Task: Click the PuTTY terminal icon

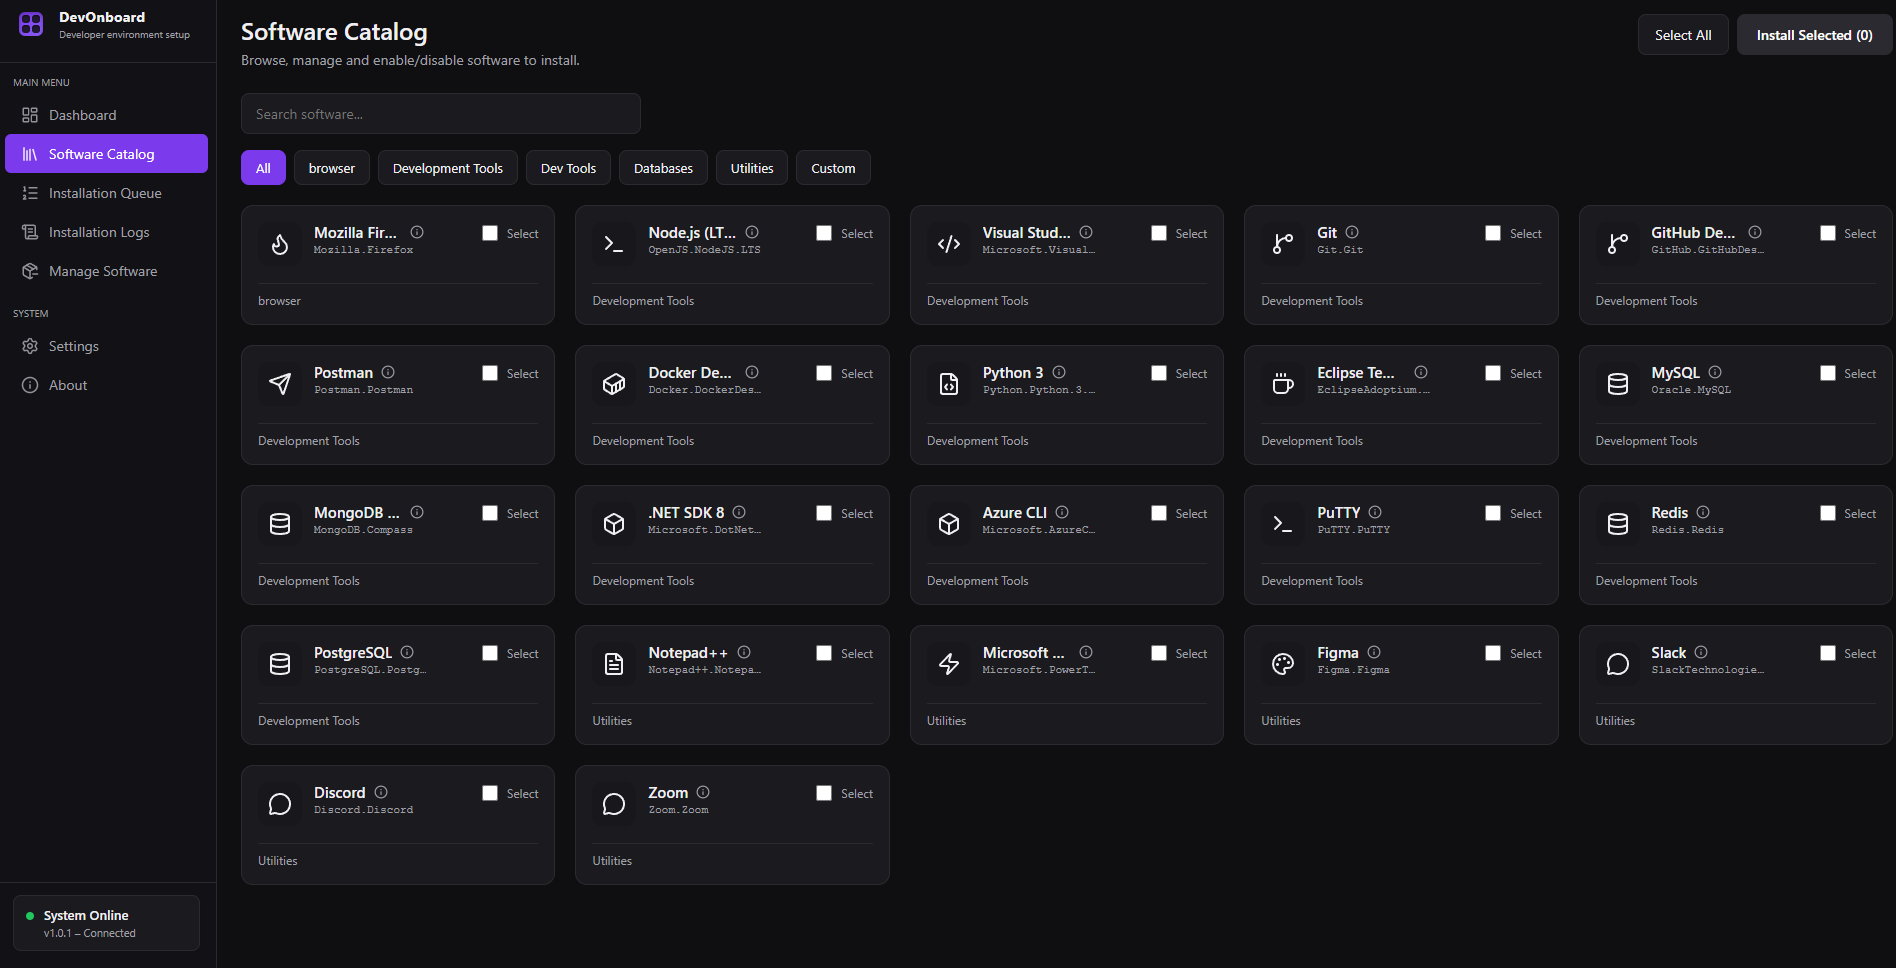Action: coord(1283,523)
